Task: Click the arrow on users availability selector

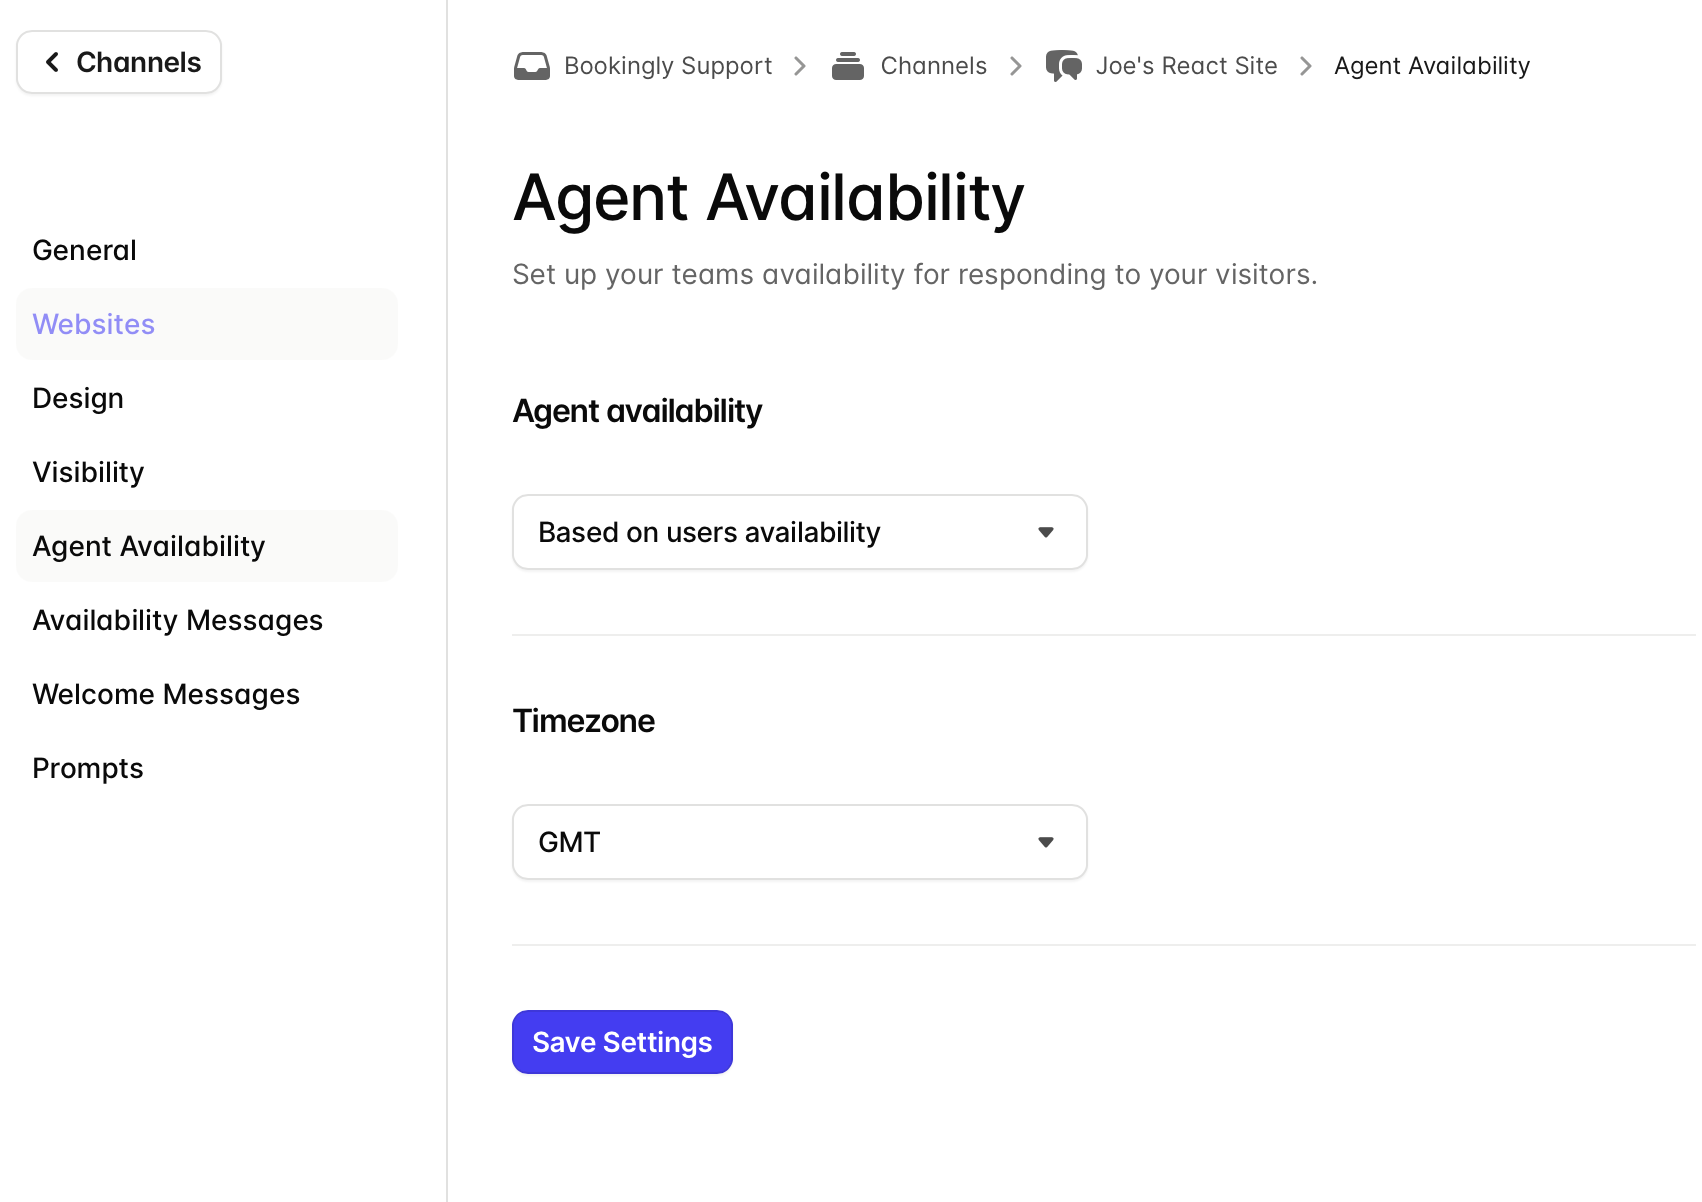Action: [x=1046, y=532]
